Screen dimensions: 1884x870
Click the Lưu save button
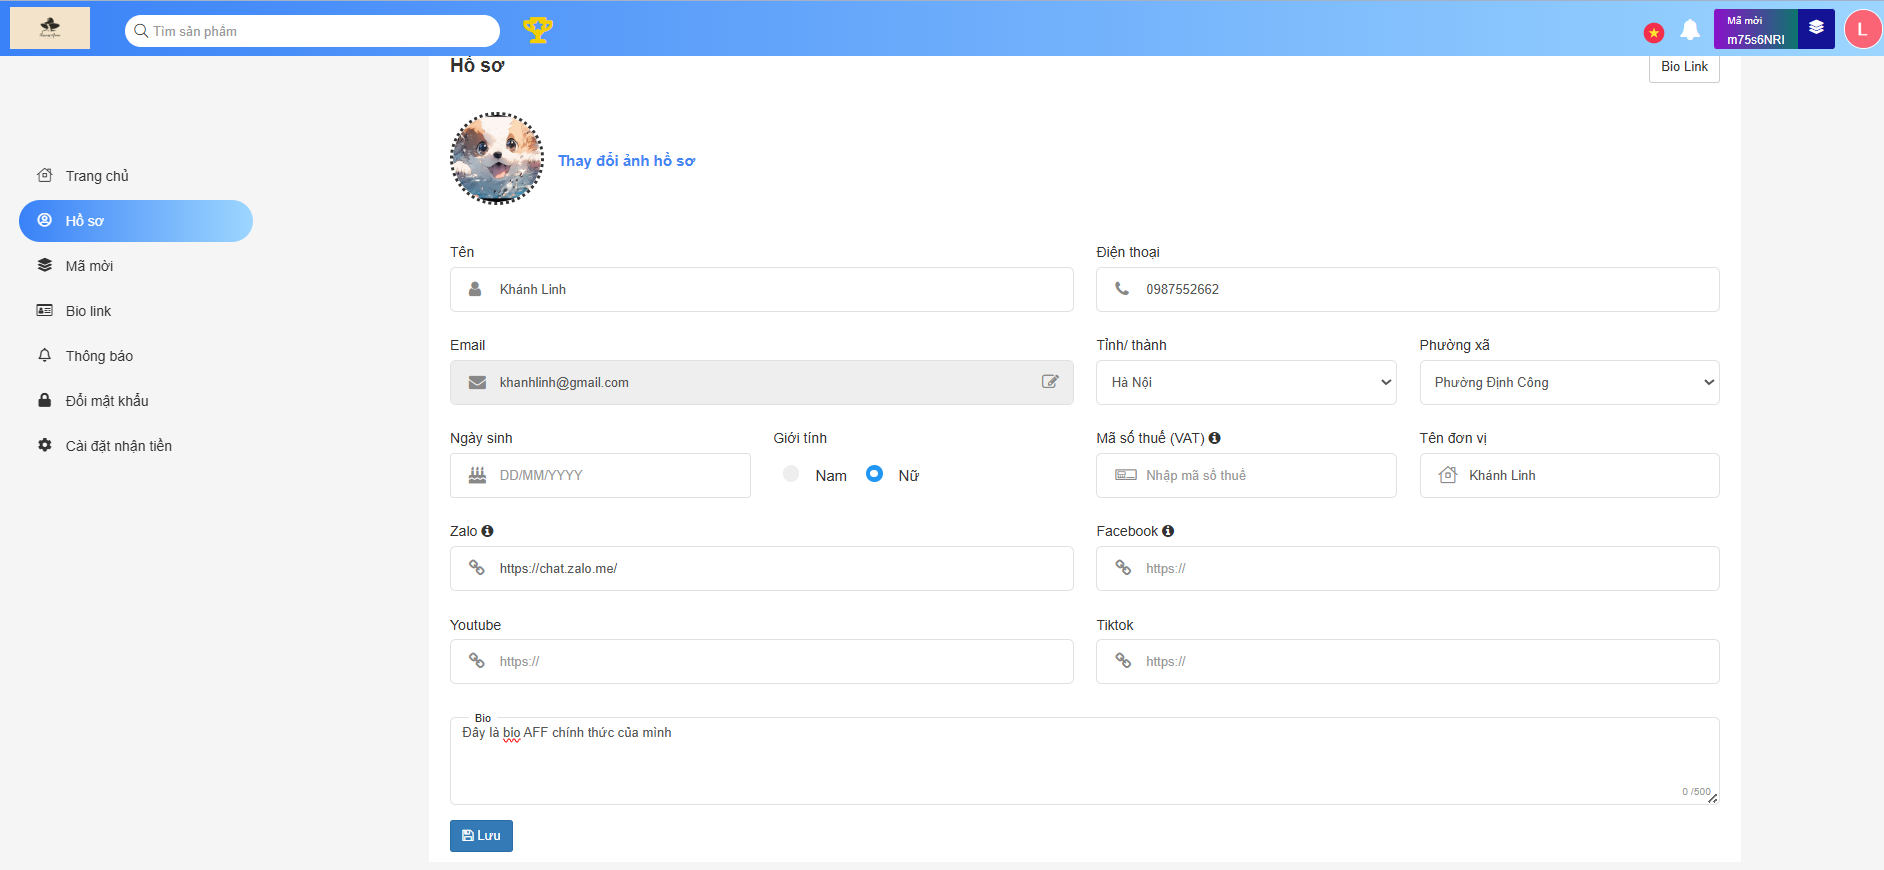pyautogui.click(x=481, y=836)
